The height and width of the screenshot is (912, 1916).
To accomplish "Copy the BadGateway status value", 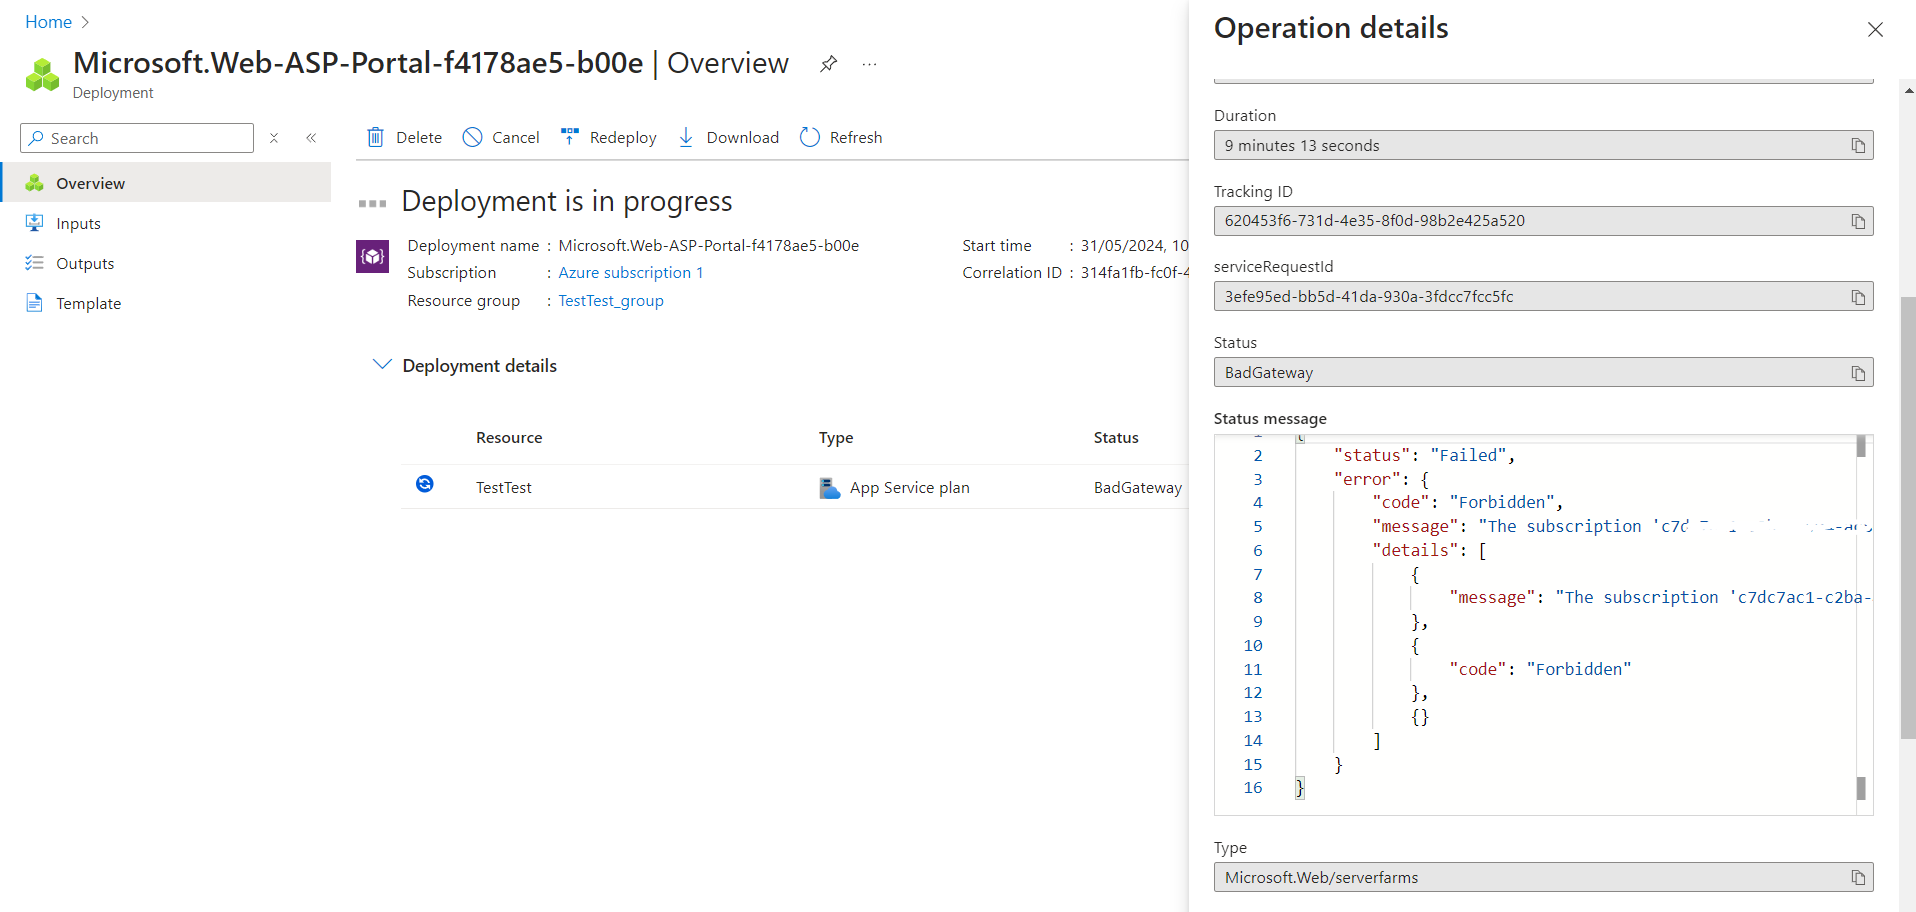I will [x=1858, y=372].
